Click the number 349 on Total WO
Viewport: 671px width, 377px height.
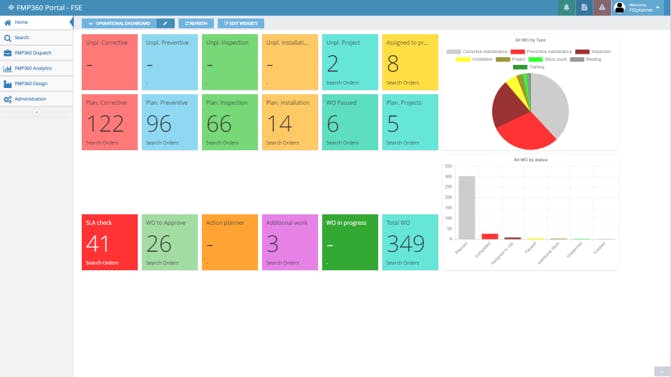(x=406, y=244)
